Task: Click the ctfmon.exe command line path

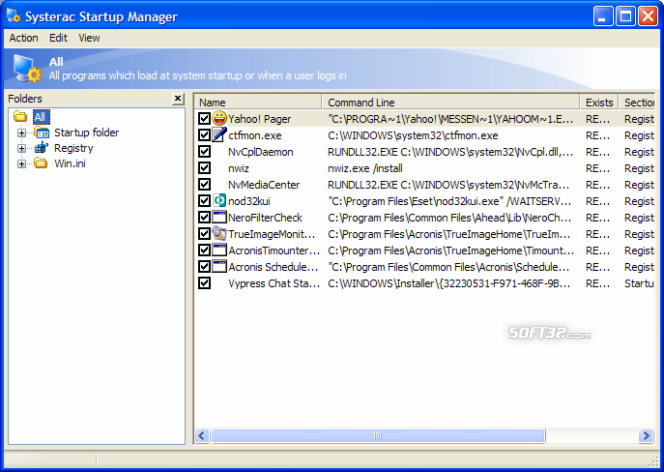Action: coord(413,135)
